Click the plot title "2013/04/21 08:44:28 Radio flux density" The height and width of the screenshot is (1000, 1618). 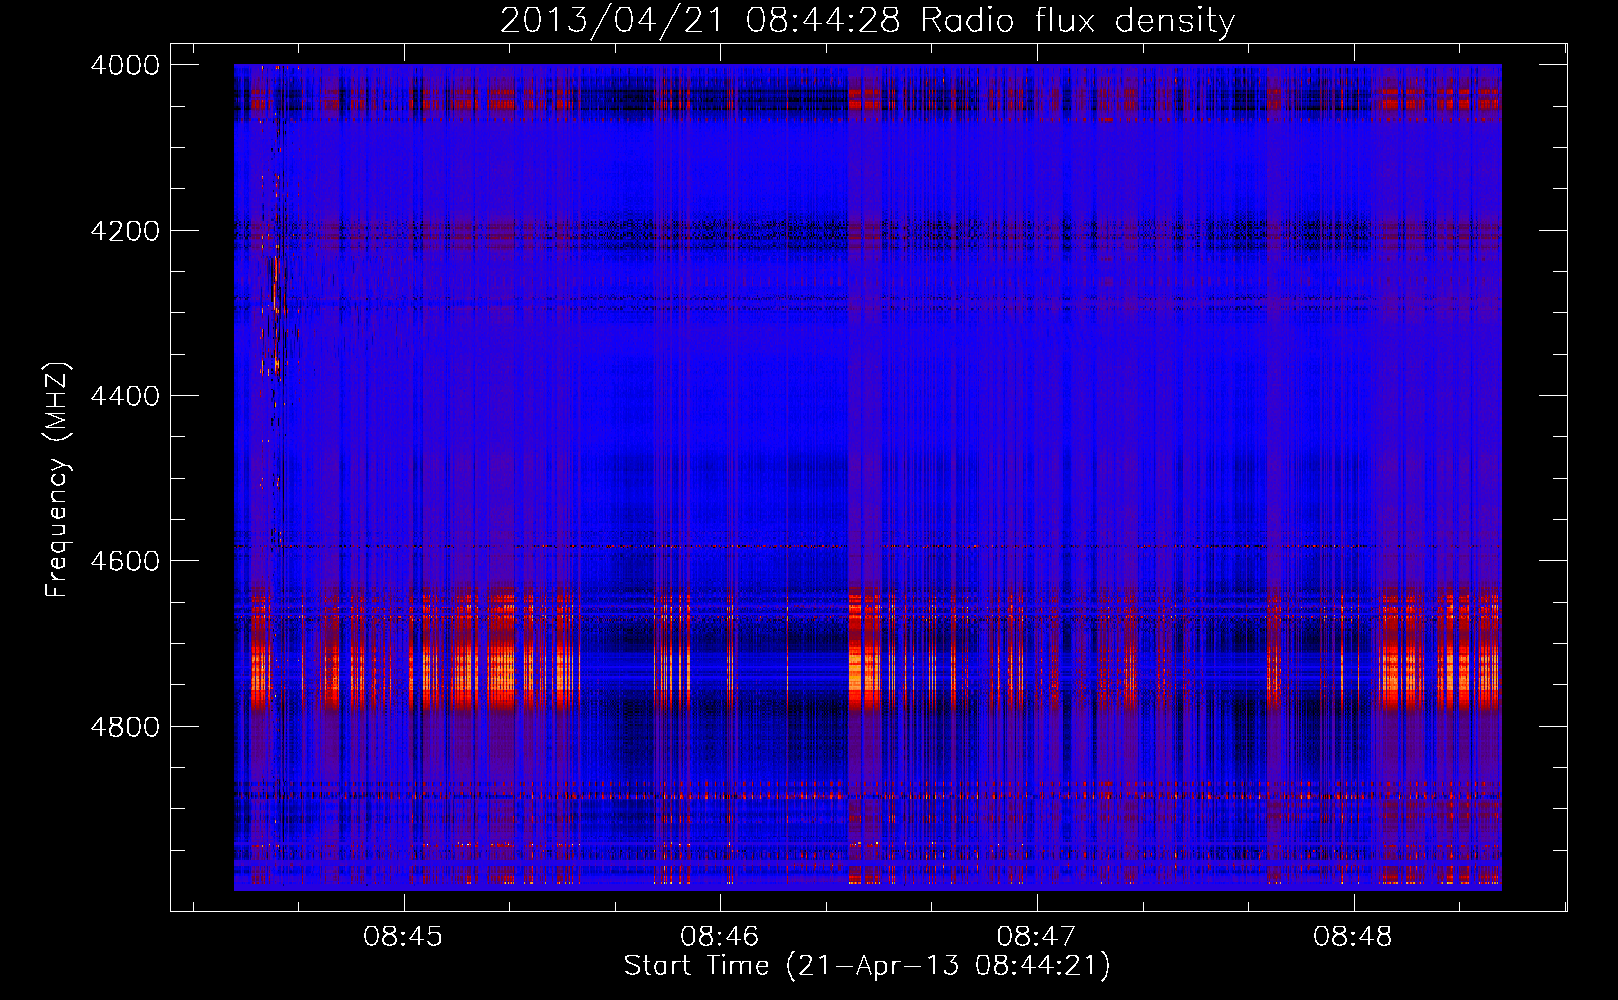(x=867, y=20)
